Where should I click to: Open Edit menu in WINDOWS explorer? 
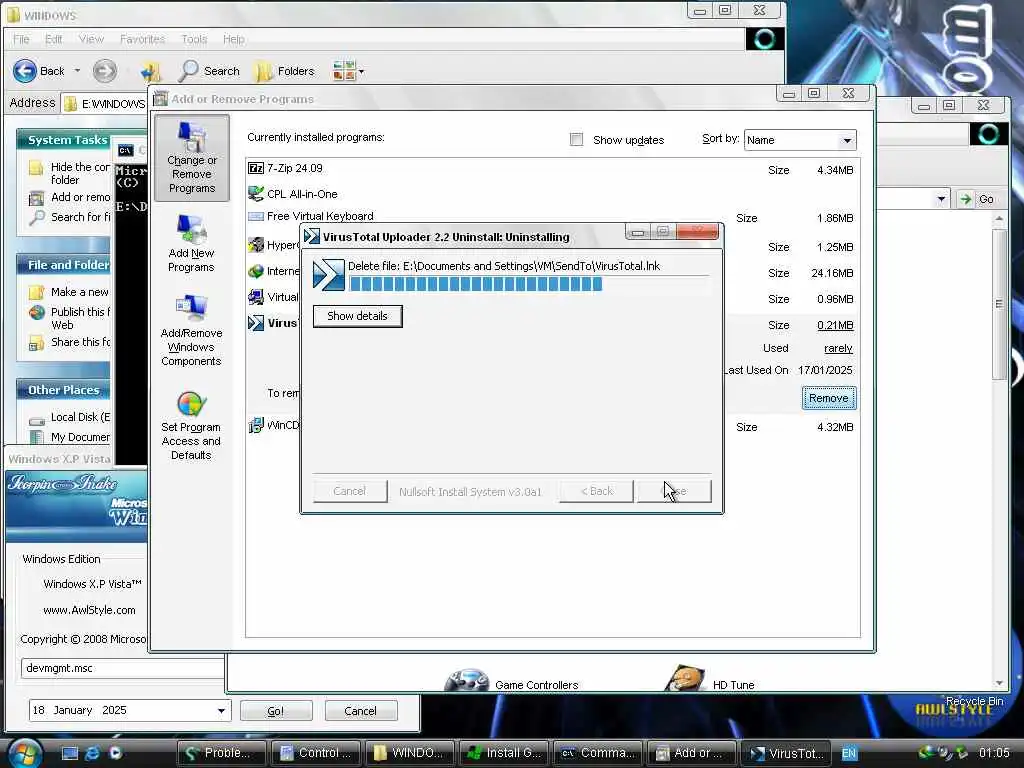tap(54, 39)
